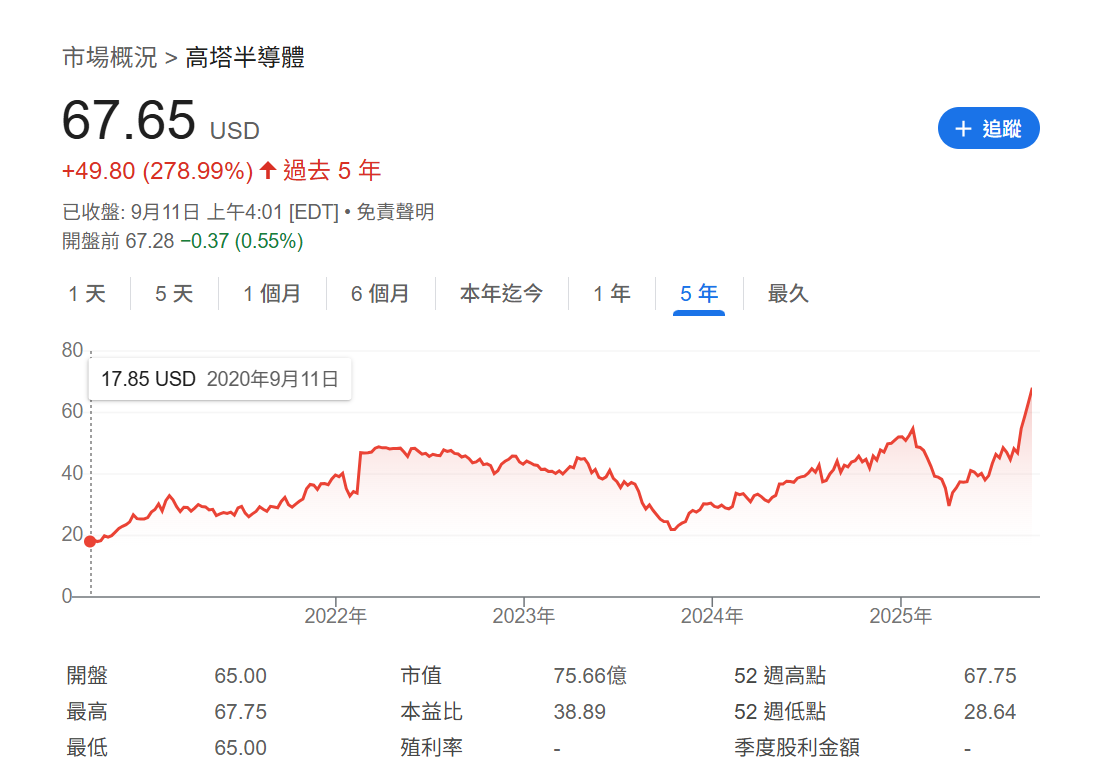Choose the 本年迄今 range tab

coord(501,293)
